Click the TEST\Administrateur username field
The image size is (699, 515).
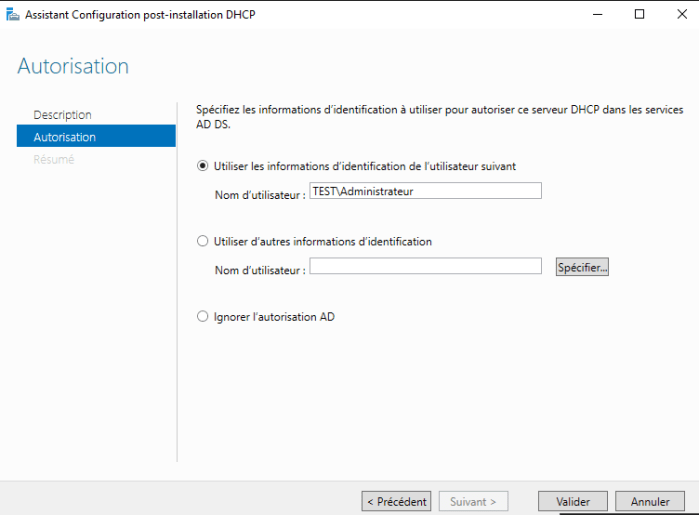[425, 191]
